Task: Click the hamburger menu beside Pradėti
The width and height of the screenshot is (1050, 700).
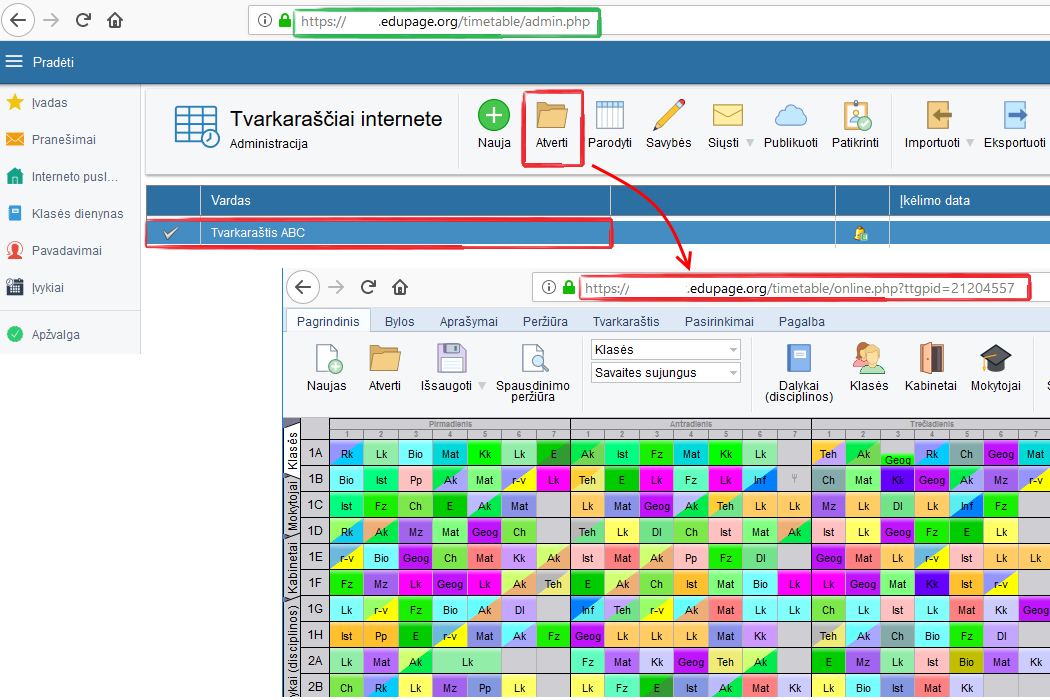Action: tap(14, 62)
